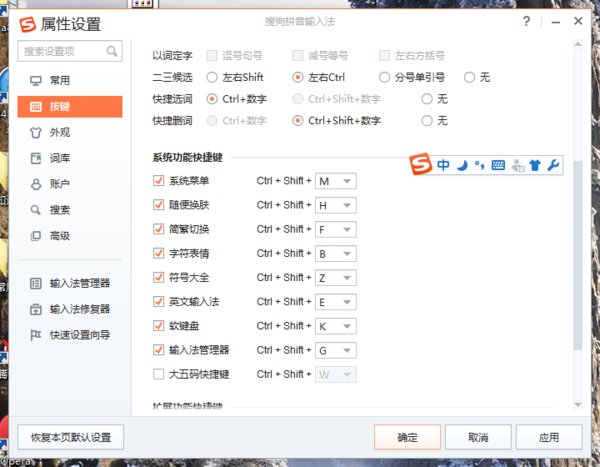Apply changes with 应用 button
The width and height of the screenshot is (600, 467).
[x=549, y=437]
